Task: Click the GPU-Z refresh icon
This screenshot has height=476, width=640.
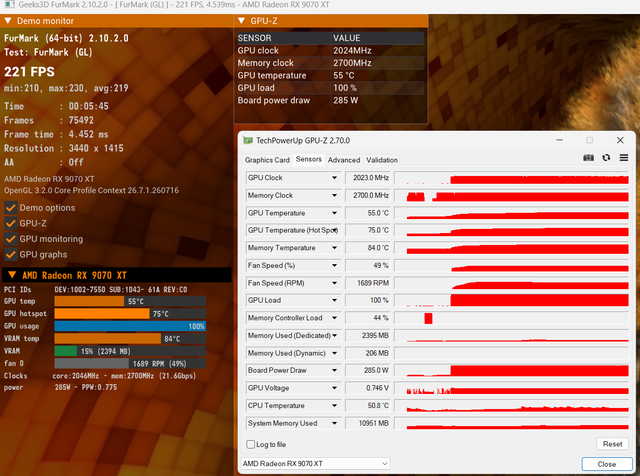Action: [x=606, y=158]
